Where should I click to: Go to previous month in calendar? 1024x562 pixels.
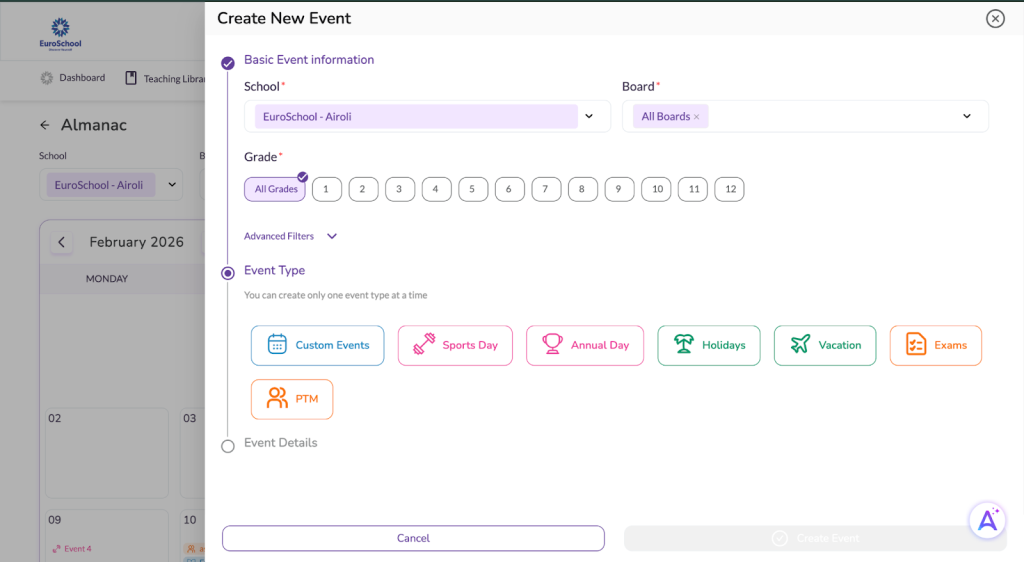click(62, 242)
